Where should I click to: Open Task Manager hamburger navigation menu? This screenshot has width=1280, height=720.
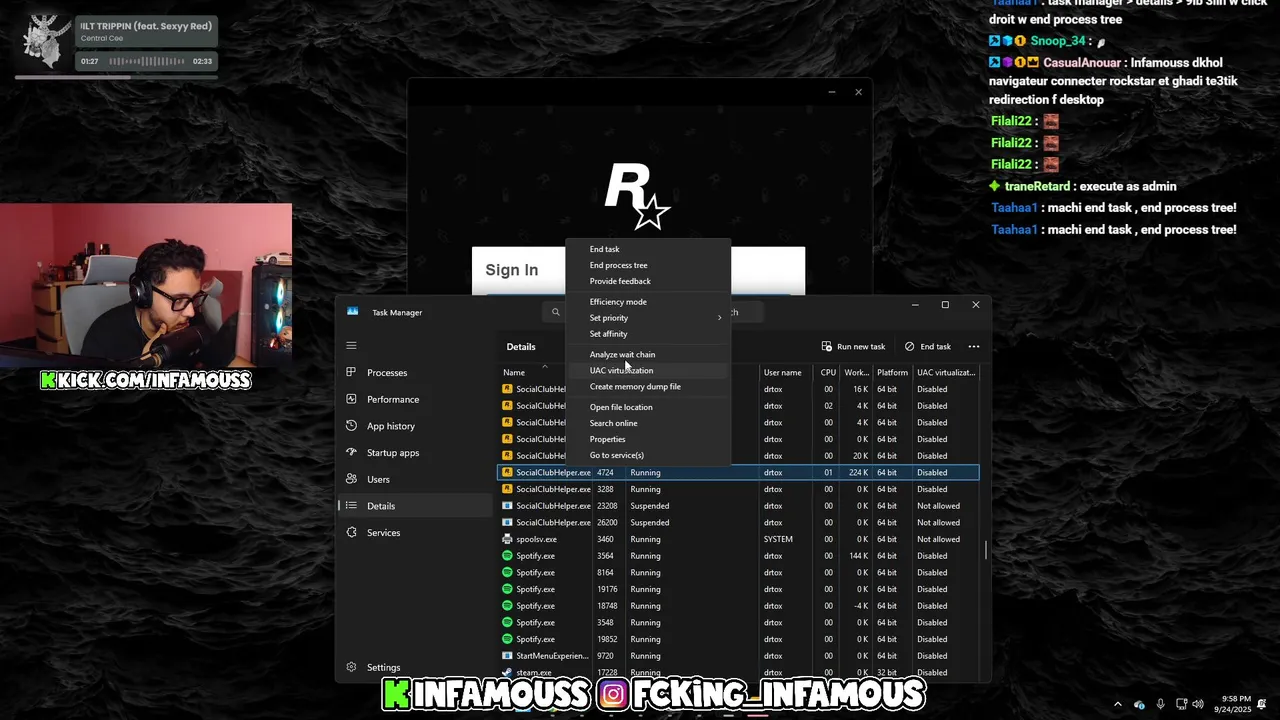pos(351,346)
